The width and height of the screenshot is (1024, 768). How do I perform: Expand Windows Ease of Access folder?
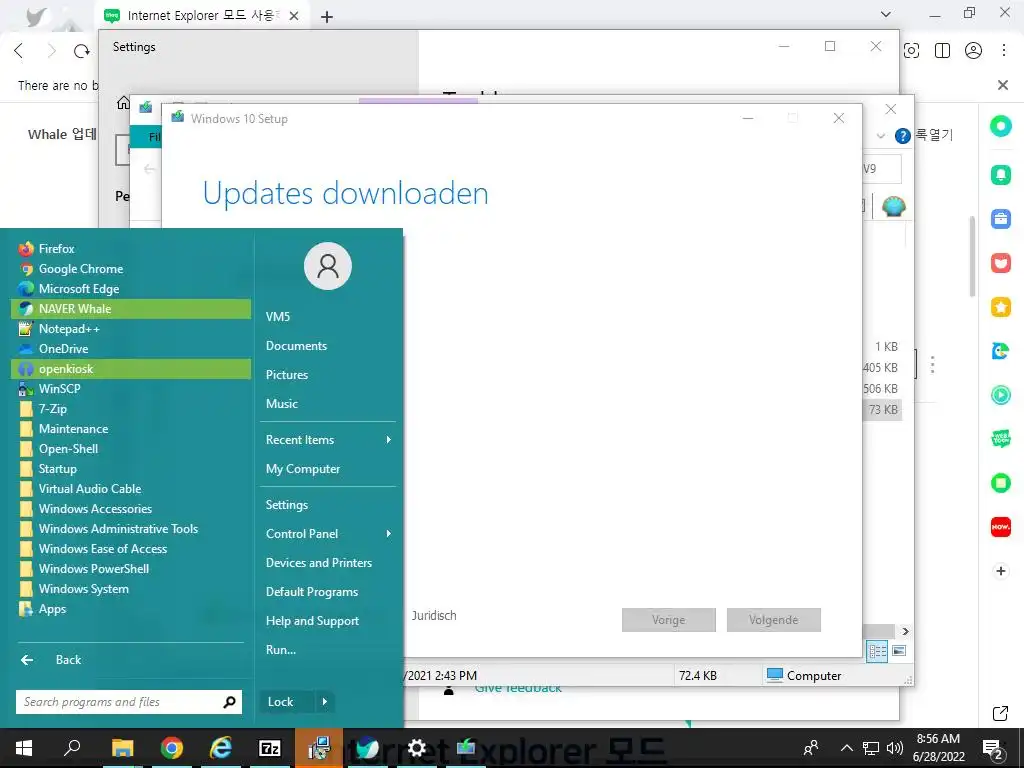(x=131, y=549)
